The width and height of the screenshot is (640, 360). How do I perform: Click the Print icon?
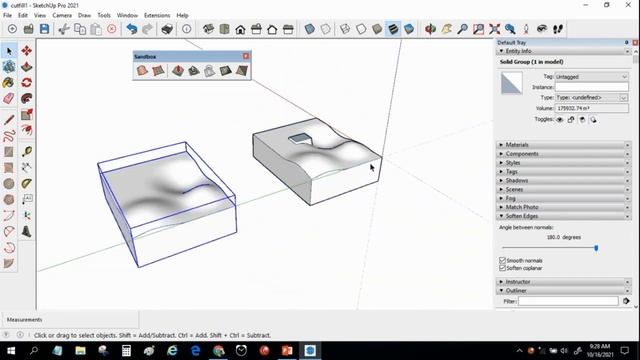pos(167,29)
